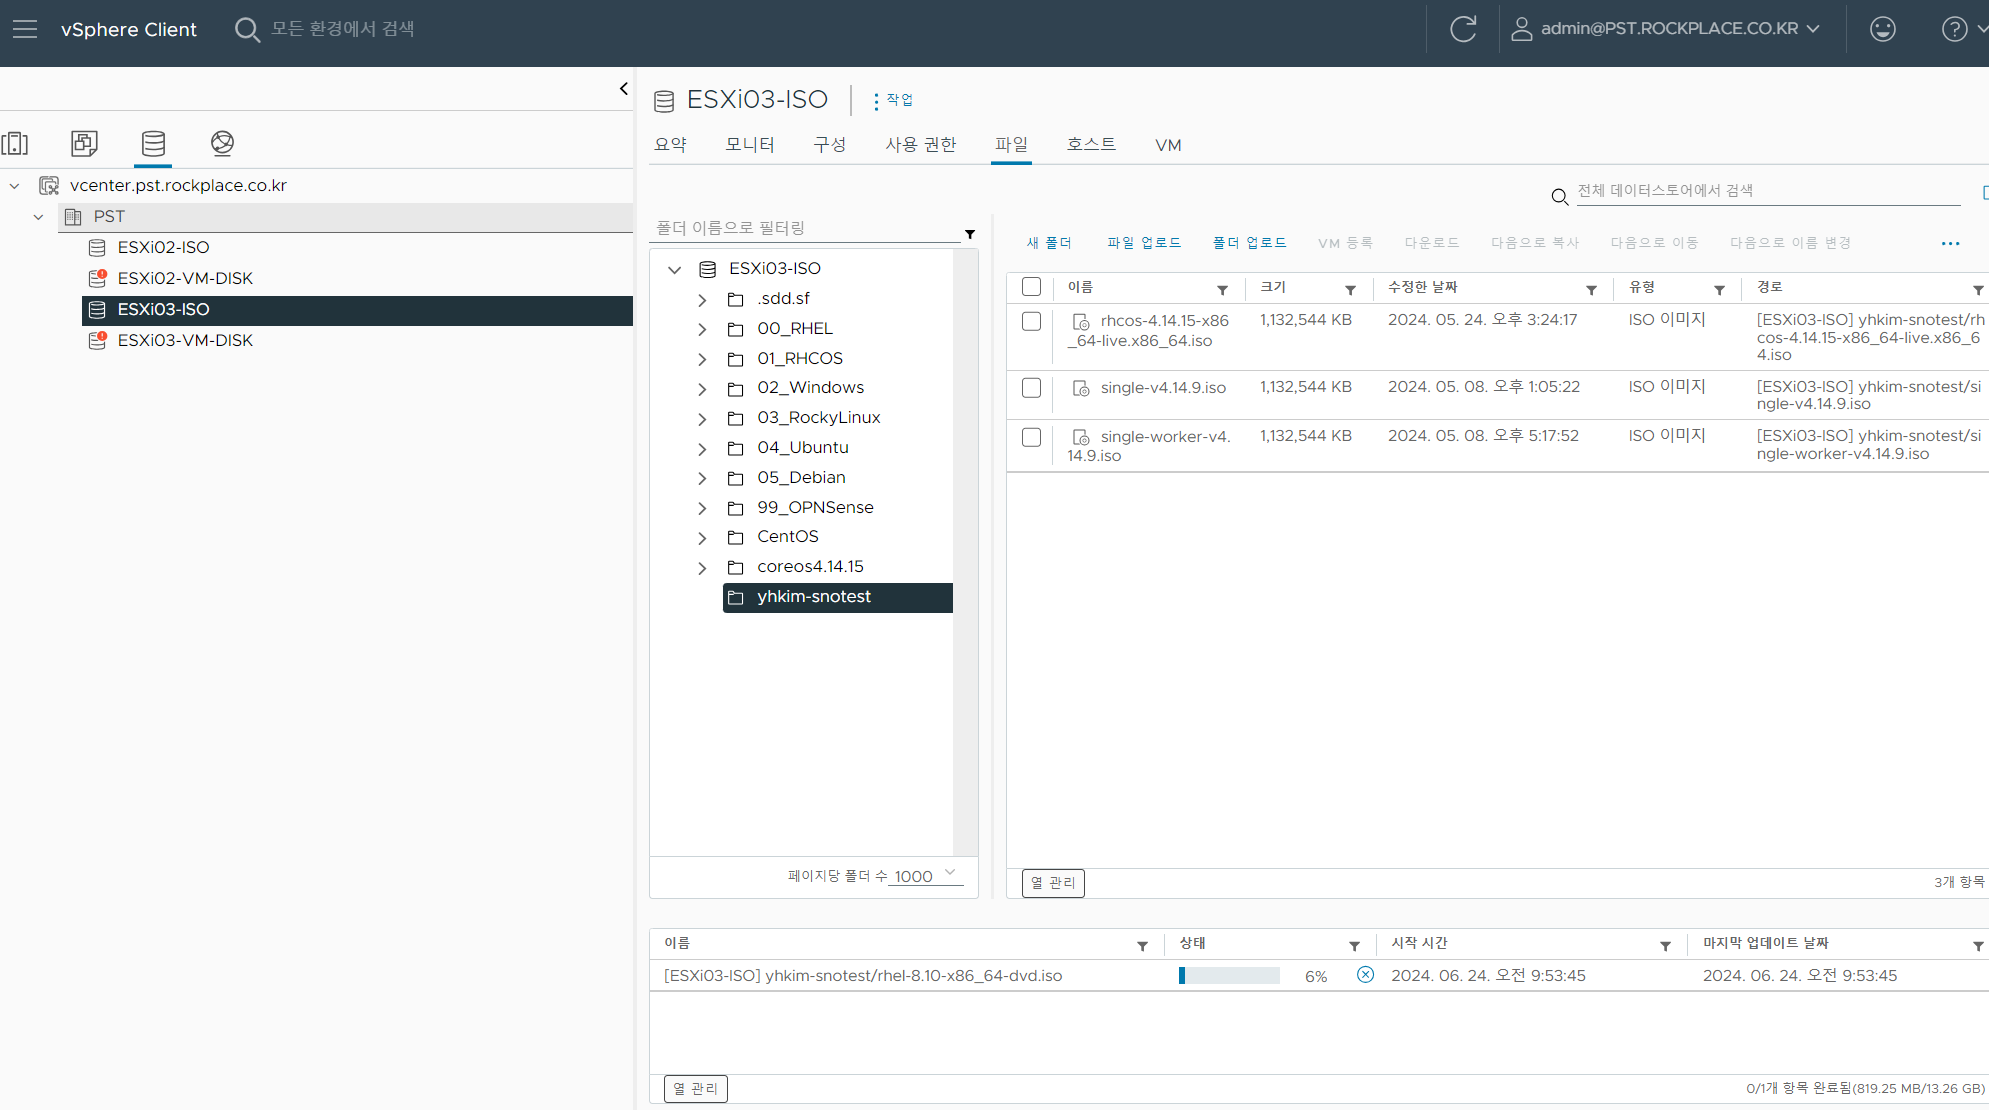The width and height of the screenshot is (1989, 1110).
Task: Expand the 02_Windows folder
Action: coord(702,389)
